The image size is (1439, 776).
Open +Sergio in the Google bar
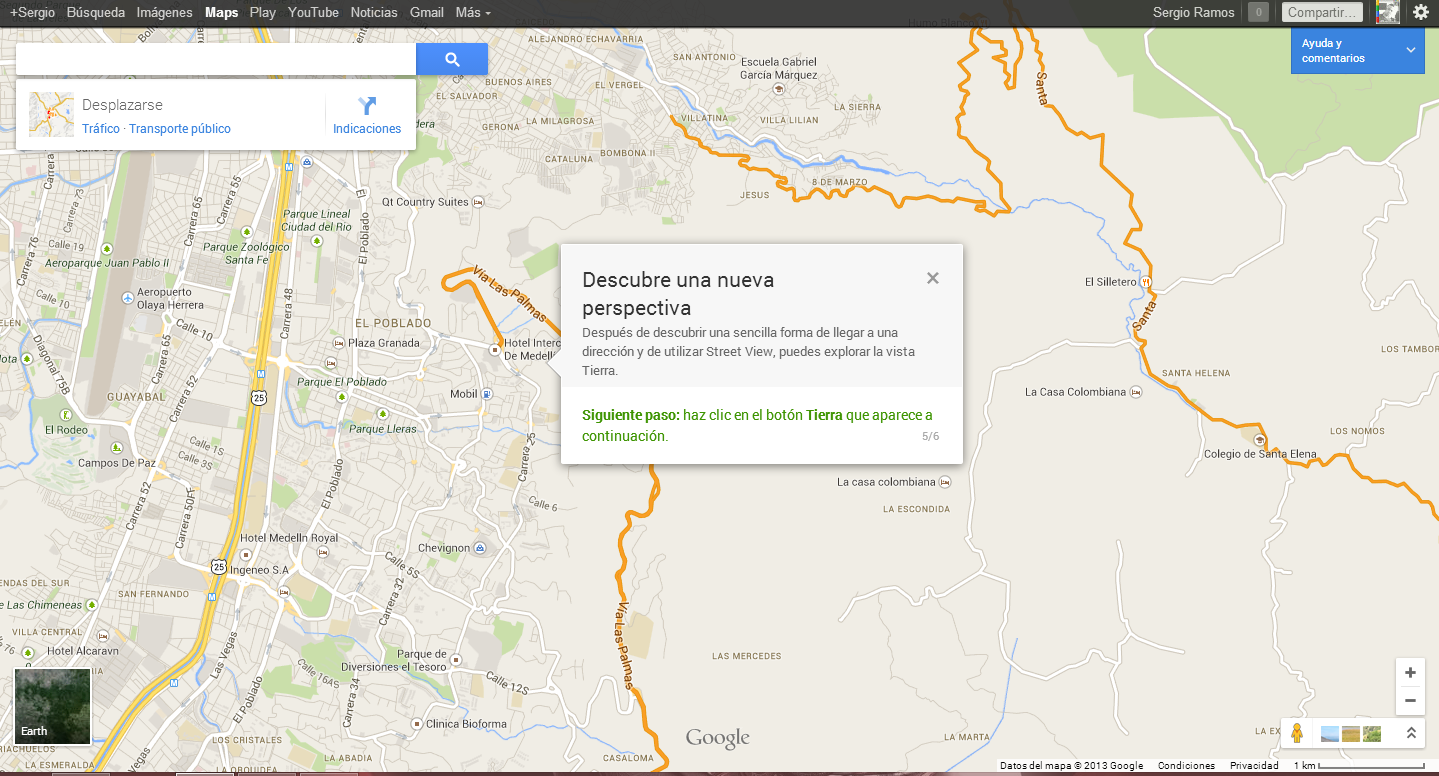coord(32,13)
